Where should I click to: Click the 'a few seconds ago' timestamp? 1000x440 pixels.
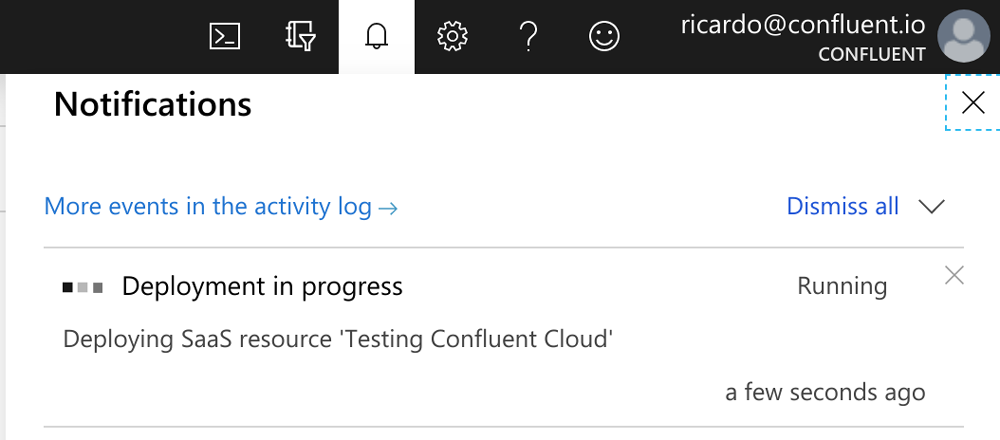(x=825, y=392)
